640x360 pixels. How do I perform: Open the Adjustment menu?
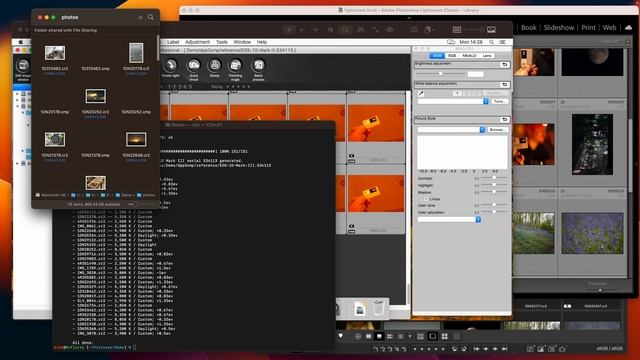pos(197,42)
